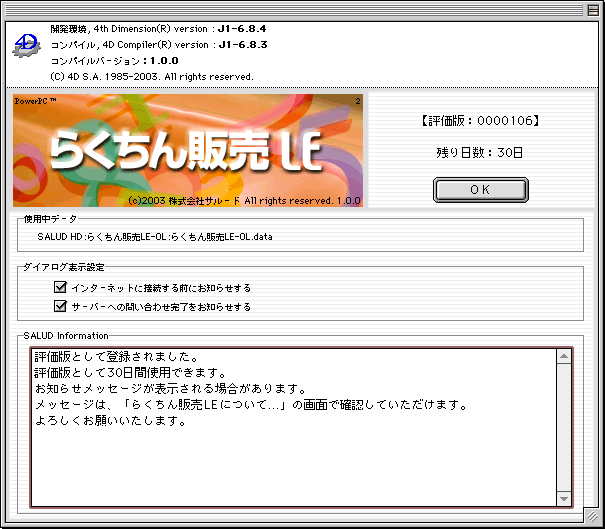The height and width of the screenshot is (529, 605).
Task: Click the scroll down arrow in SALUD Information
Action: tap(564, 499)
